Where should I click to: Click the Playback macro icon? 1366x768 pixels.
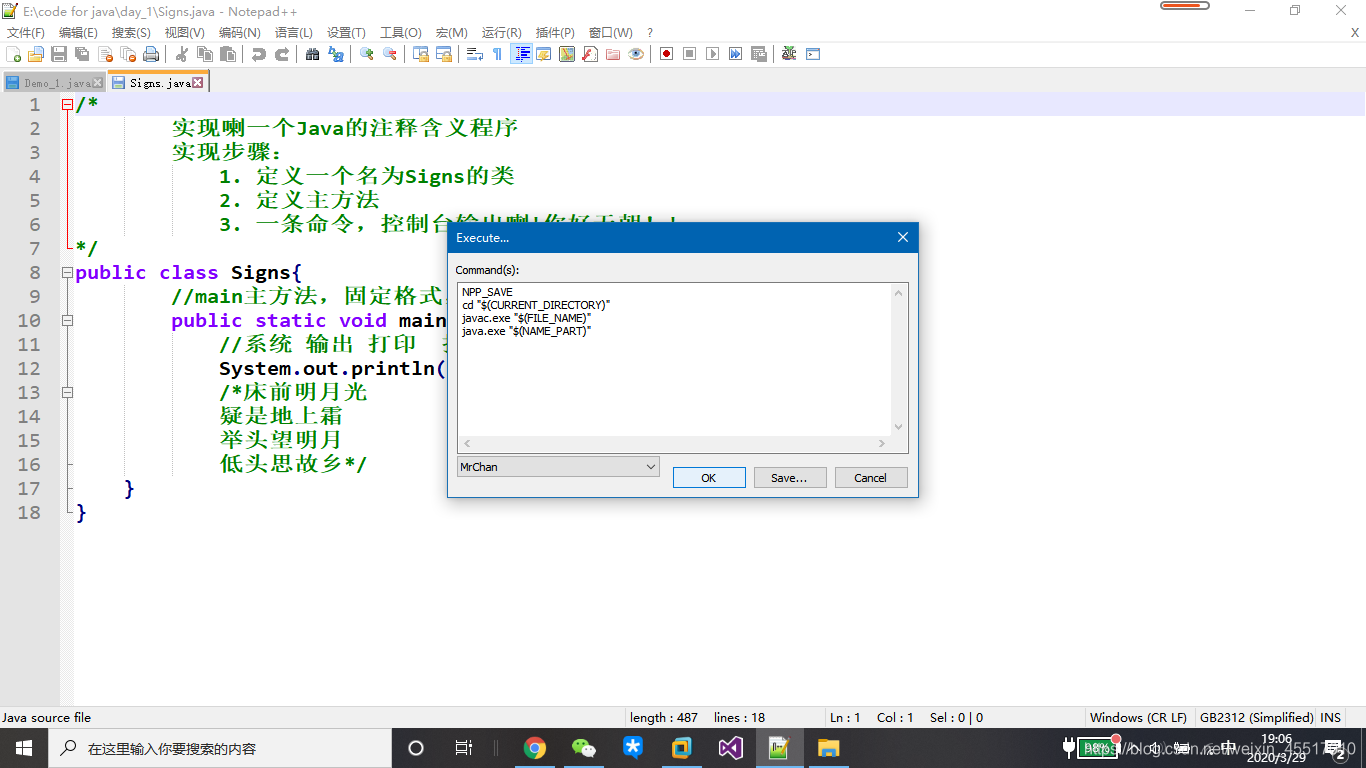(x=713, y=54)
